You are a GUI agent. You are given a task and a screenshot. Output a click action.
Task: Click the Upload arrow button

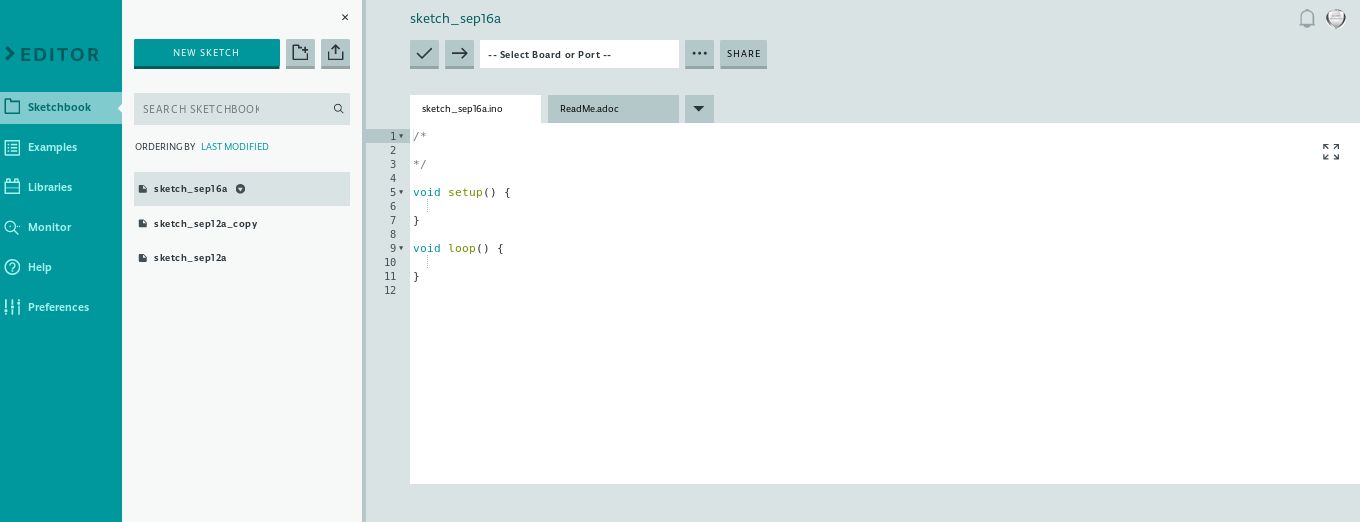click(459, 54)
